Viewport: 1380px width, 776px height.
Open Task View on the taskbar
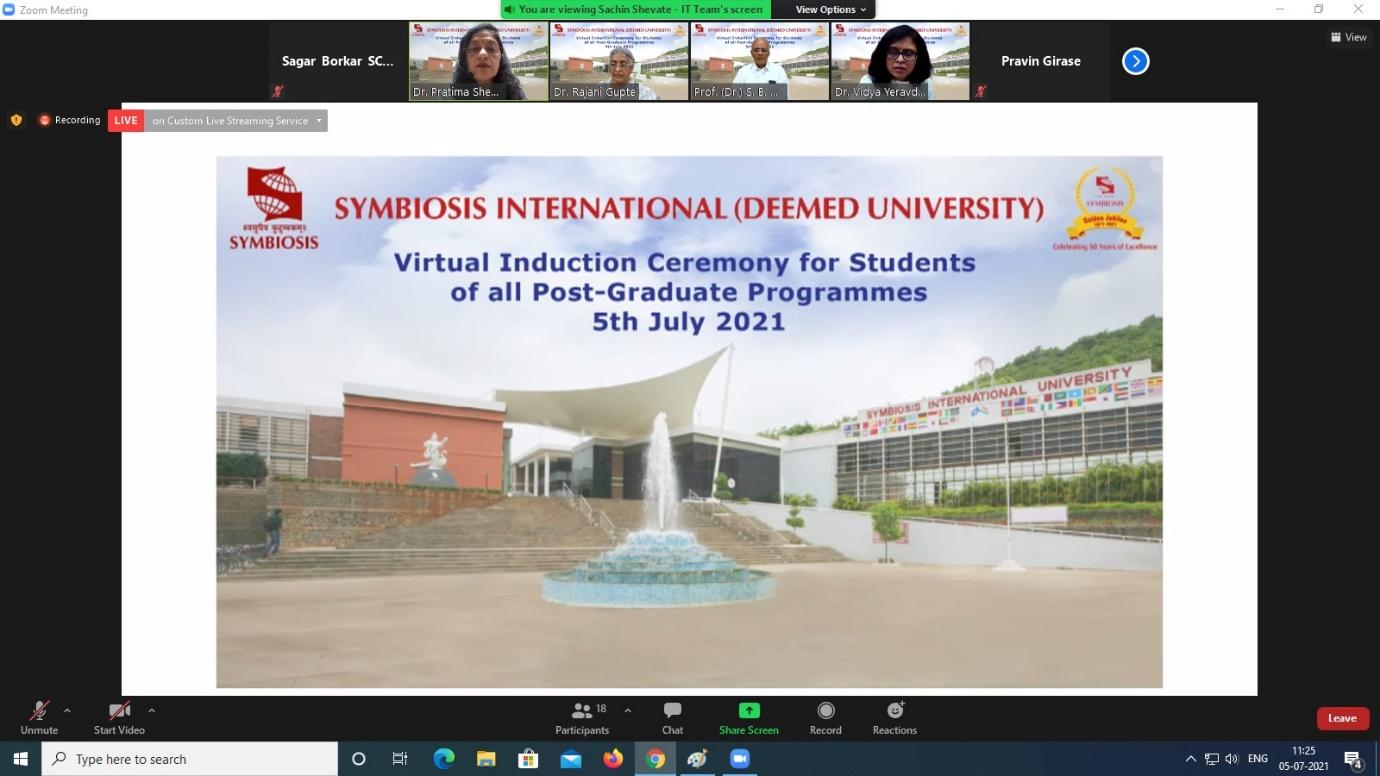[400, 759]
